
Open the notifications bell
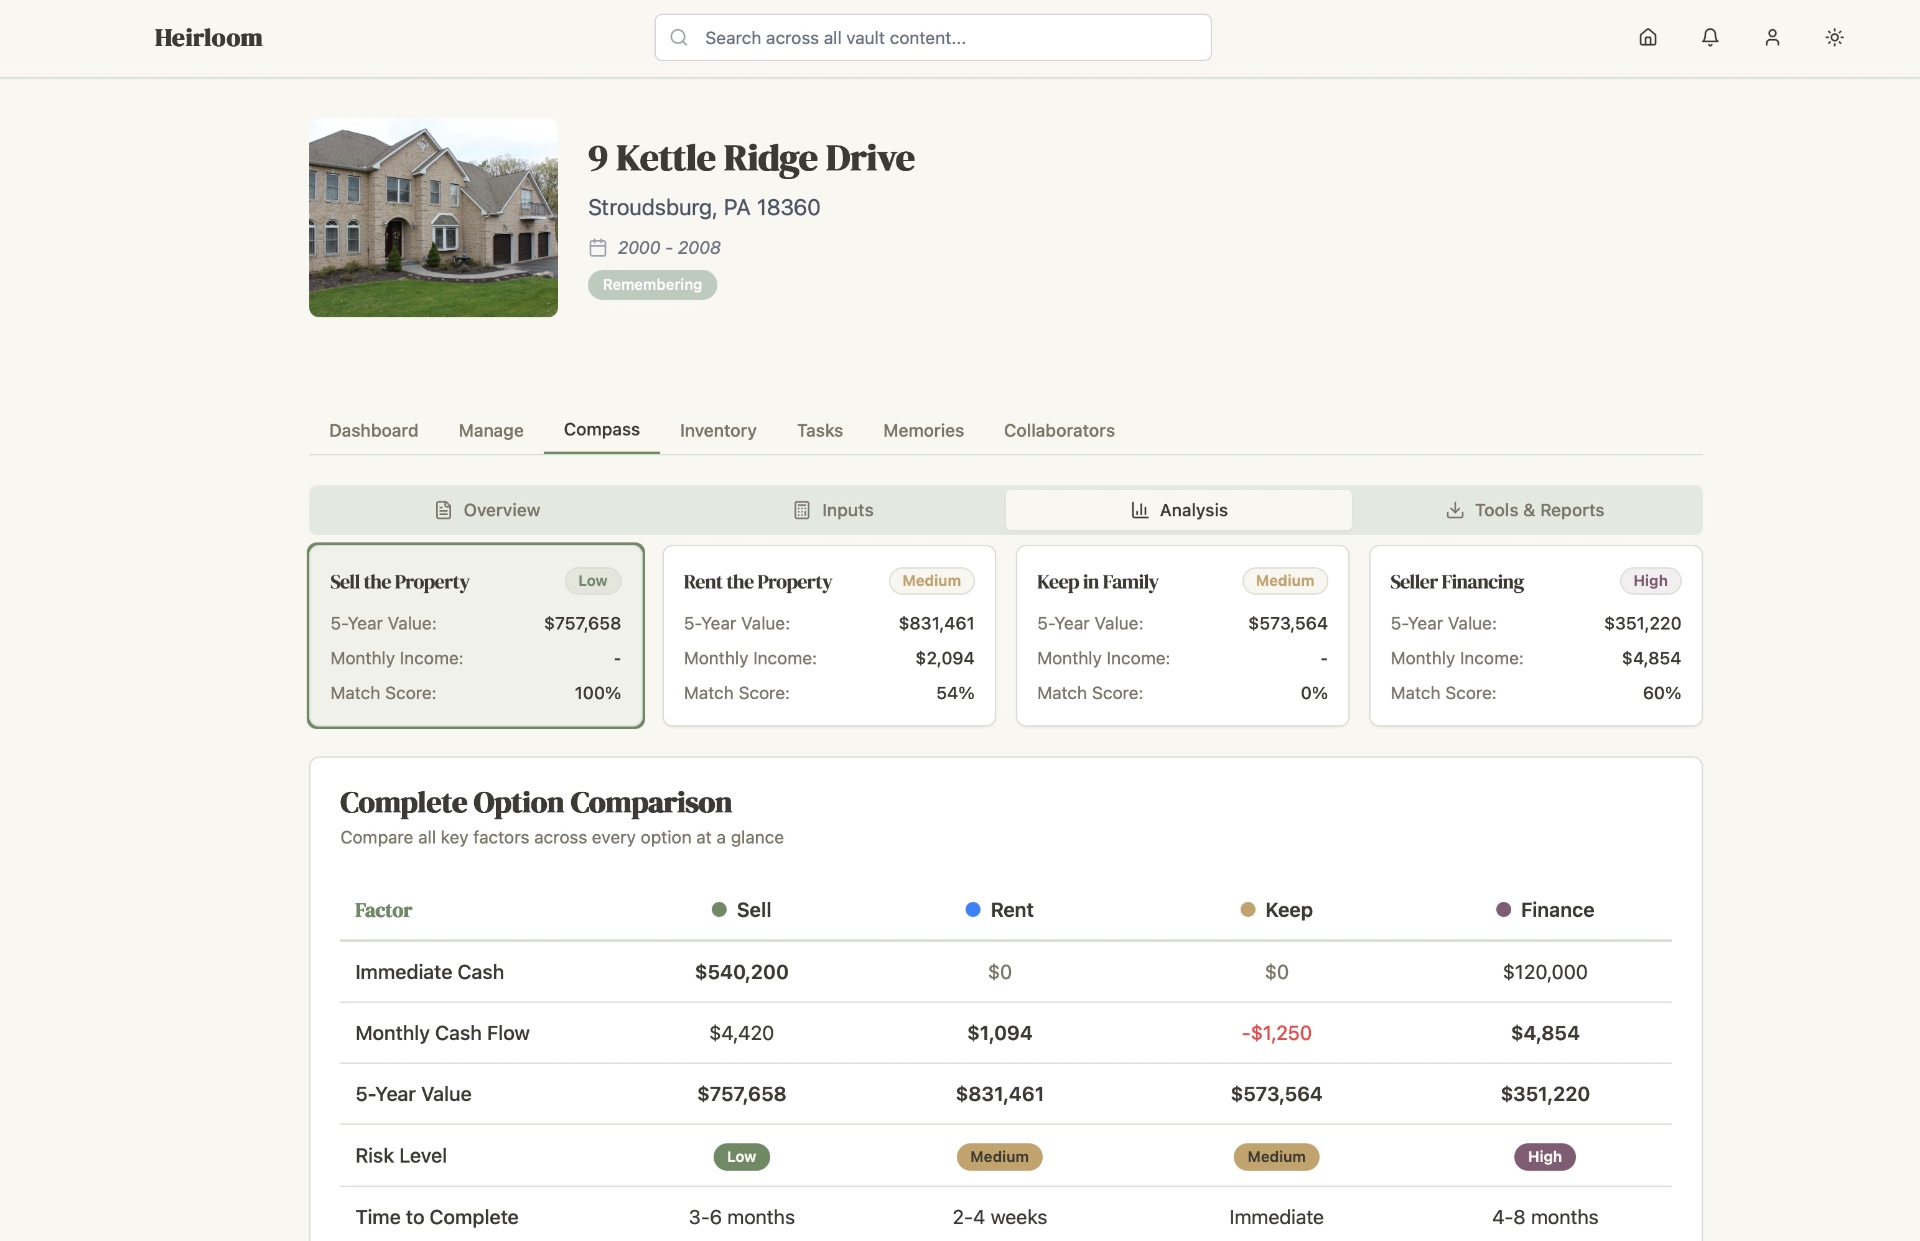click(x=1710, y=38)
